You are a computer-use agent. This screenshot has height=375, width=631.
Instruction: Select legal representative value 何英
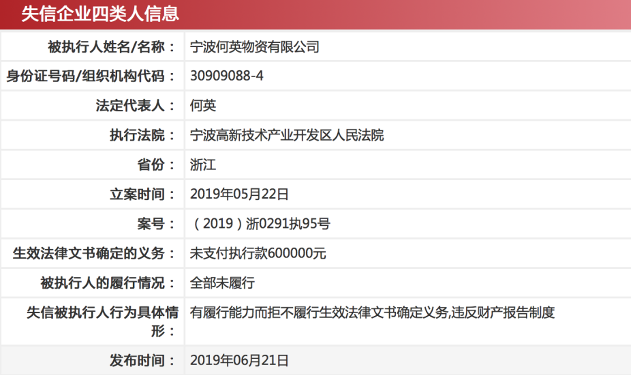(x=203, y=105)
